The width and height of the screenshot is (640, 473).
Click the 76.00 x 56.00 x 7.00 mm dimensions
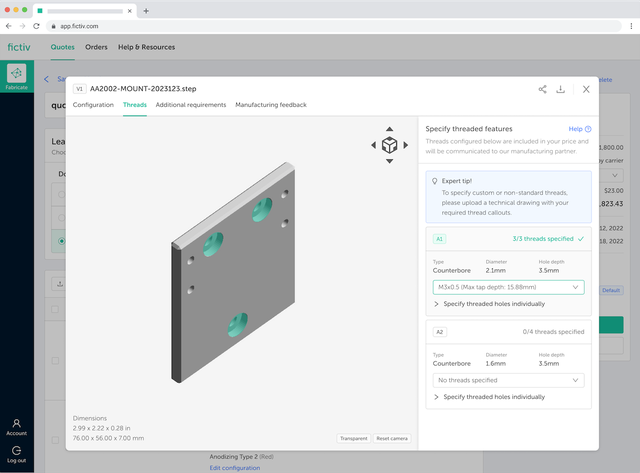[108, 438]
